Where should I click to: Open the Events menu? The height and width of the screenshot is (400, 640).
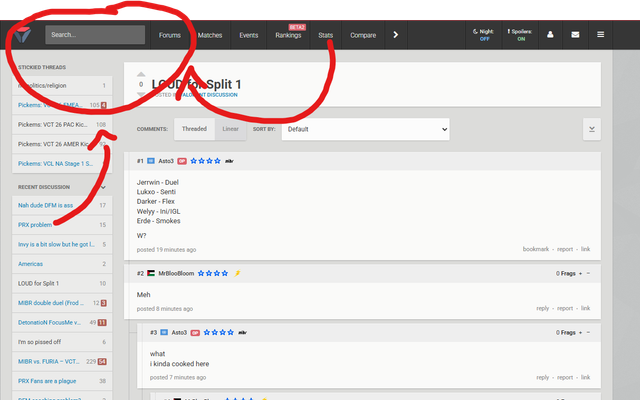249,36
